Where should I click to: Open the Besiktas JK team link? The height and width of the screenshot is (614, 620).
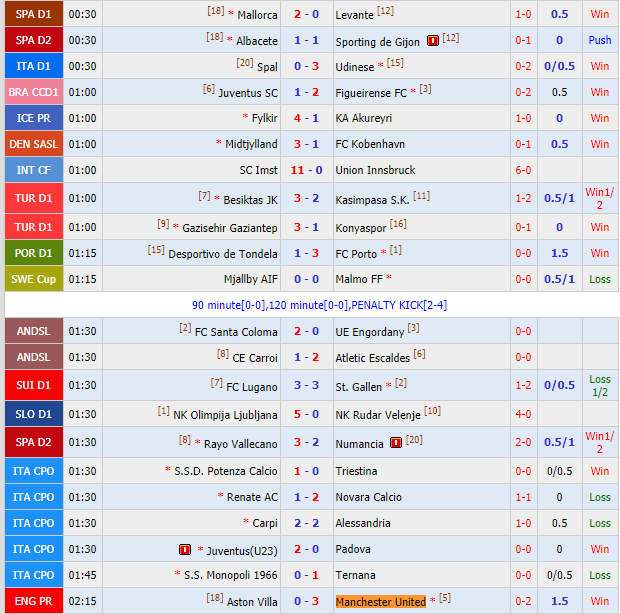(x=250, y=200)
